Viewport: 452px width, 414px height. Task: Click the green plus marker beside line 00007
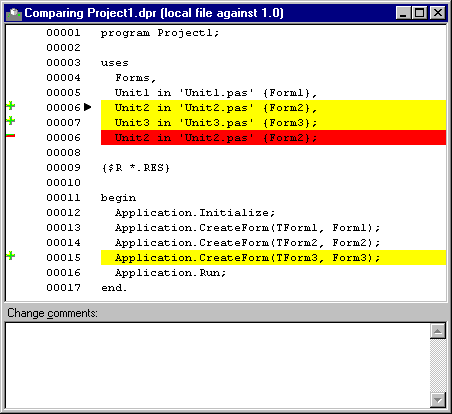click(x=11, y=120)
